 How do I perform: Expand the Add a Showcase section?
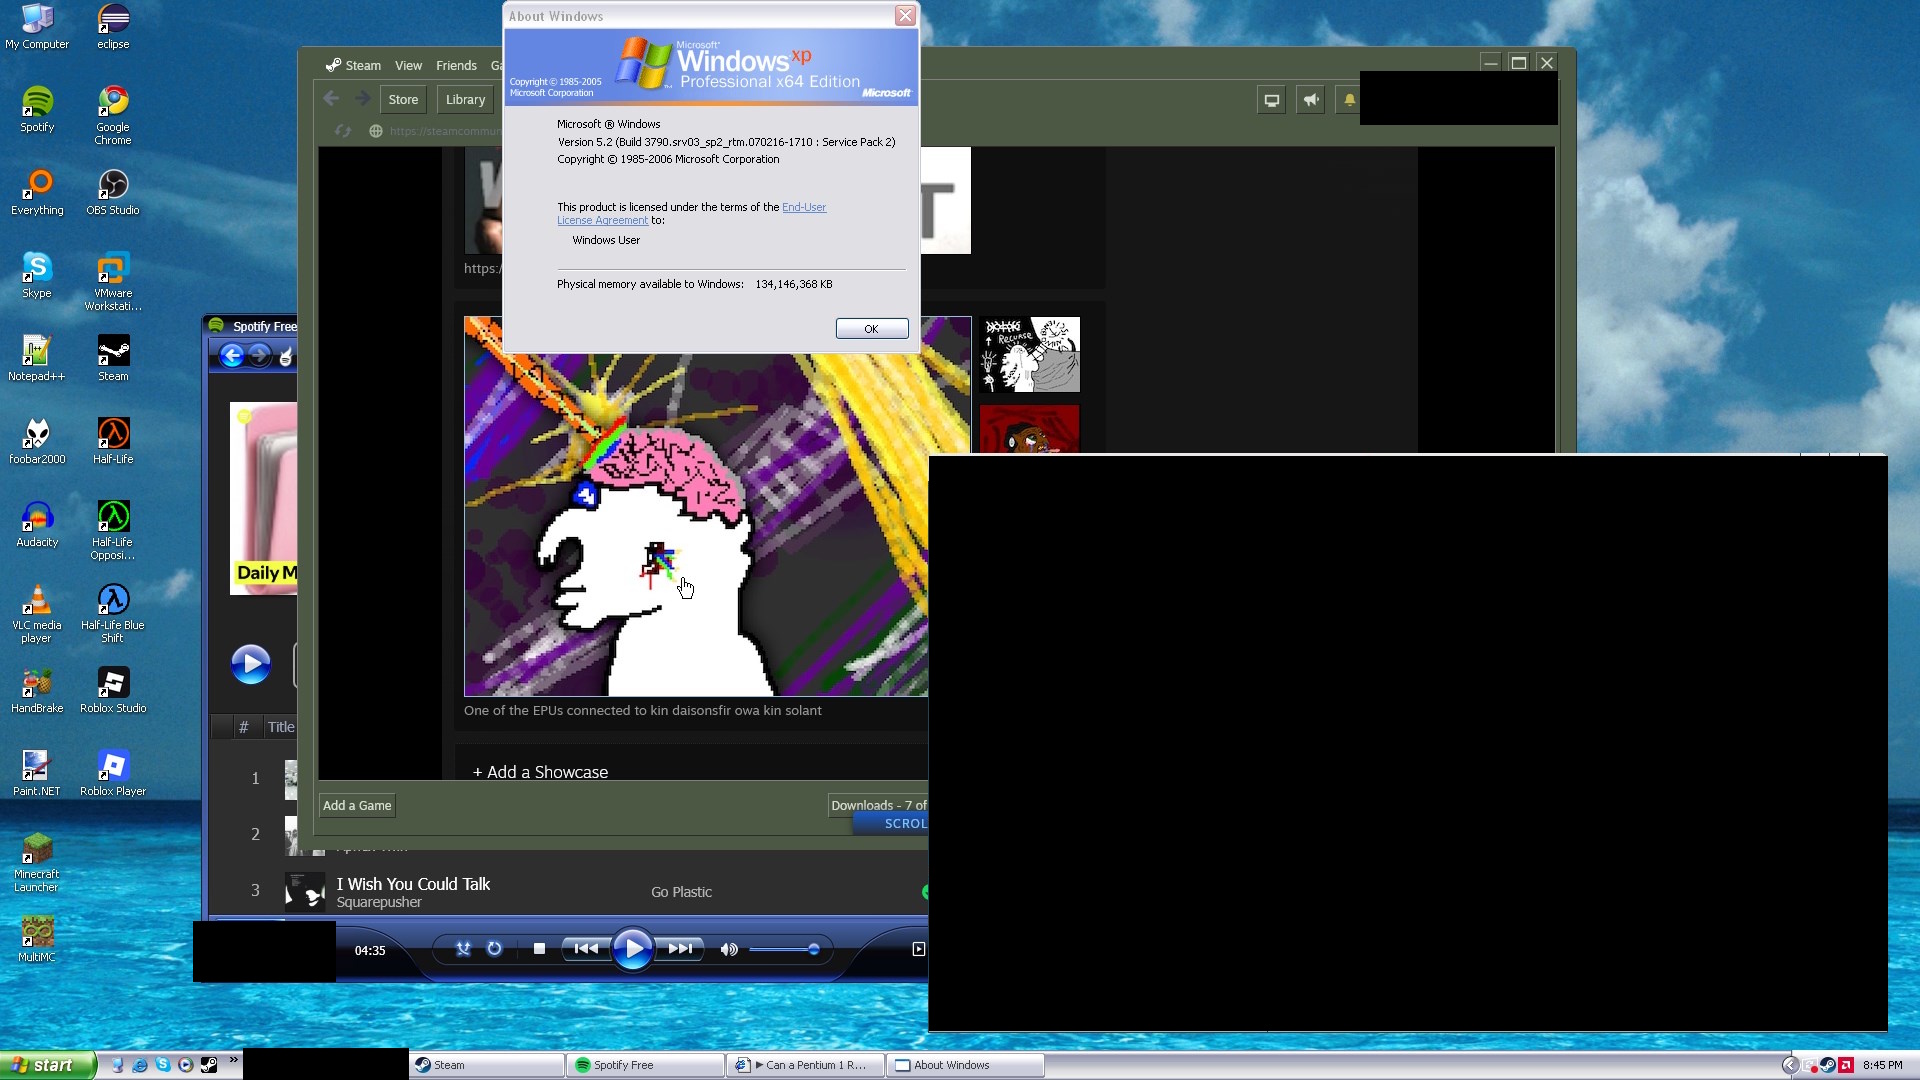(540, 772)
